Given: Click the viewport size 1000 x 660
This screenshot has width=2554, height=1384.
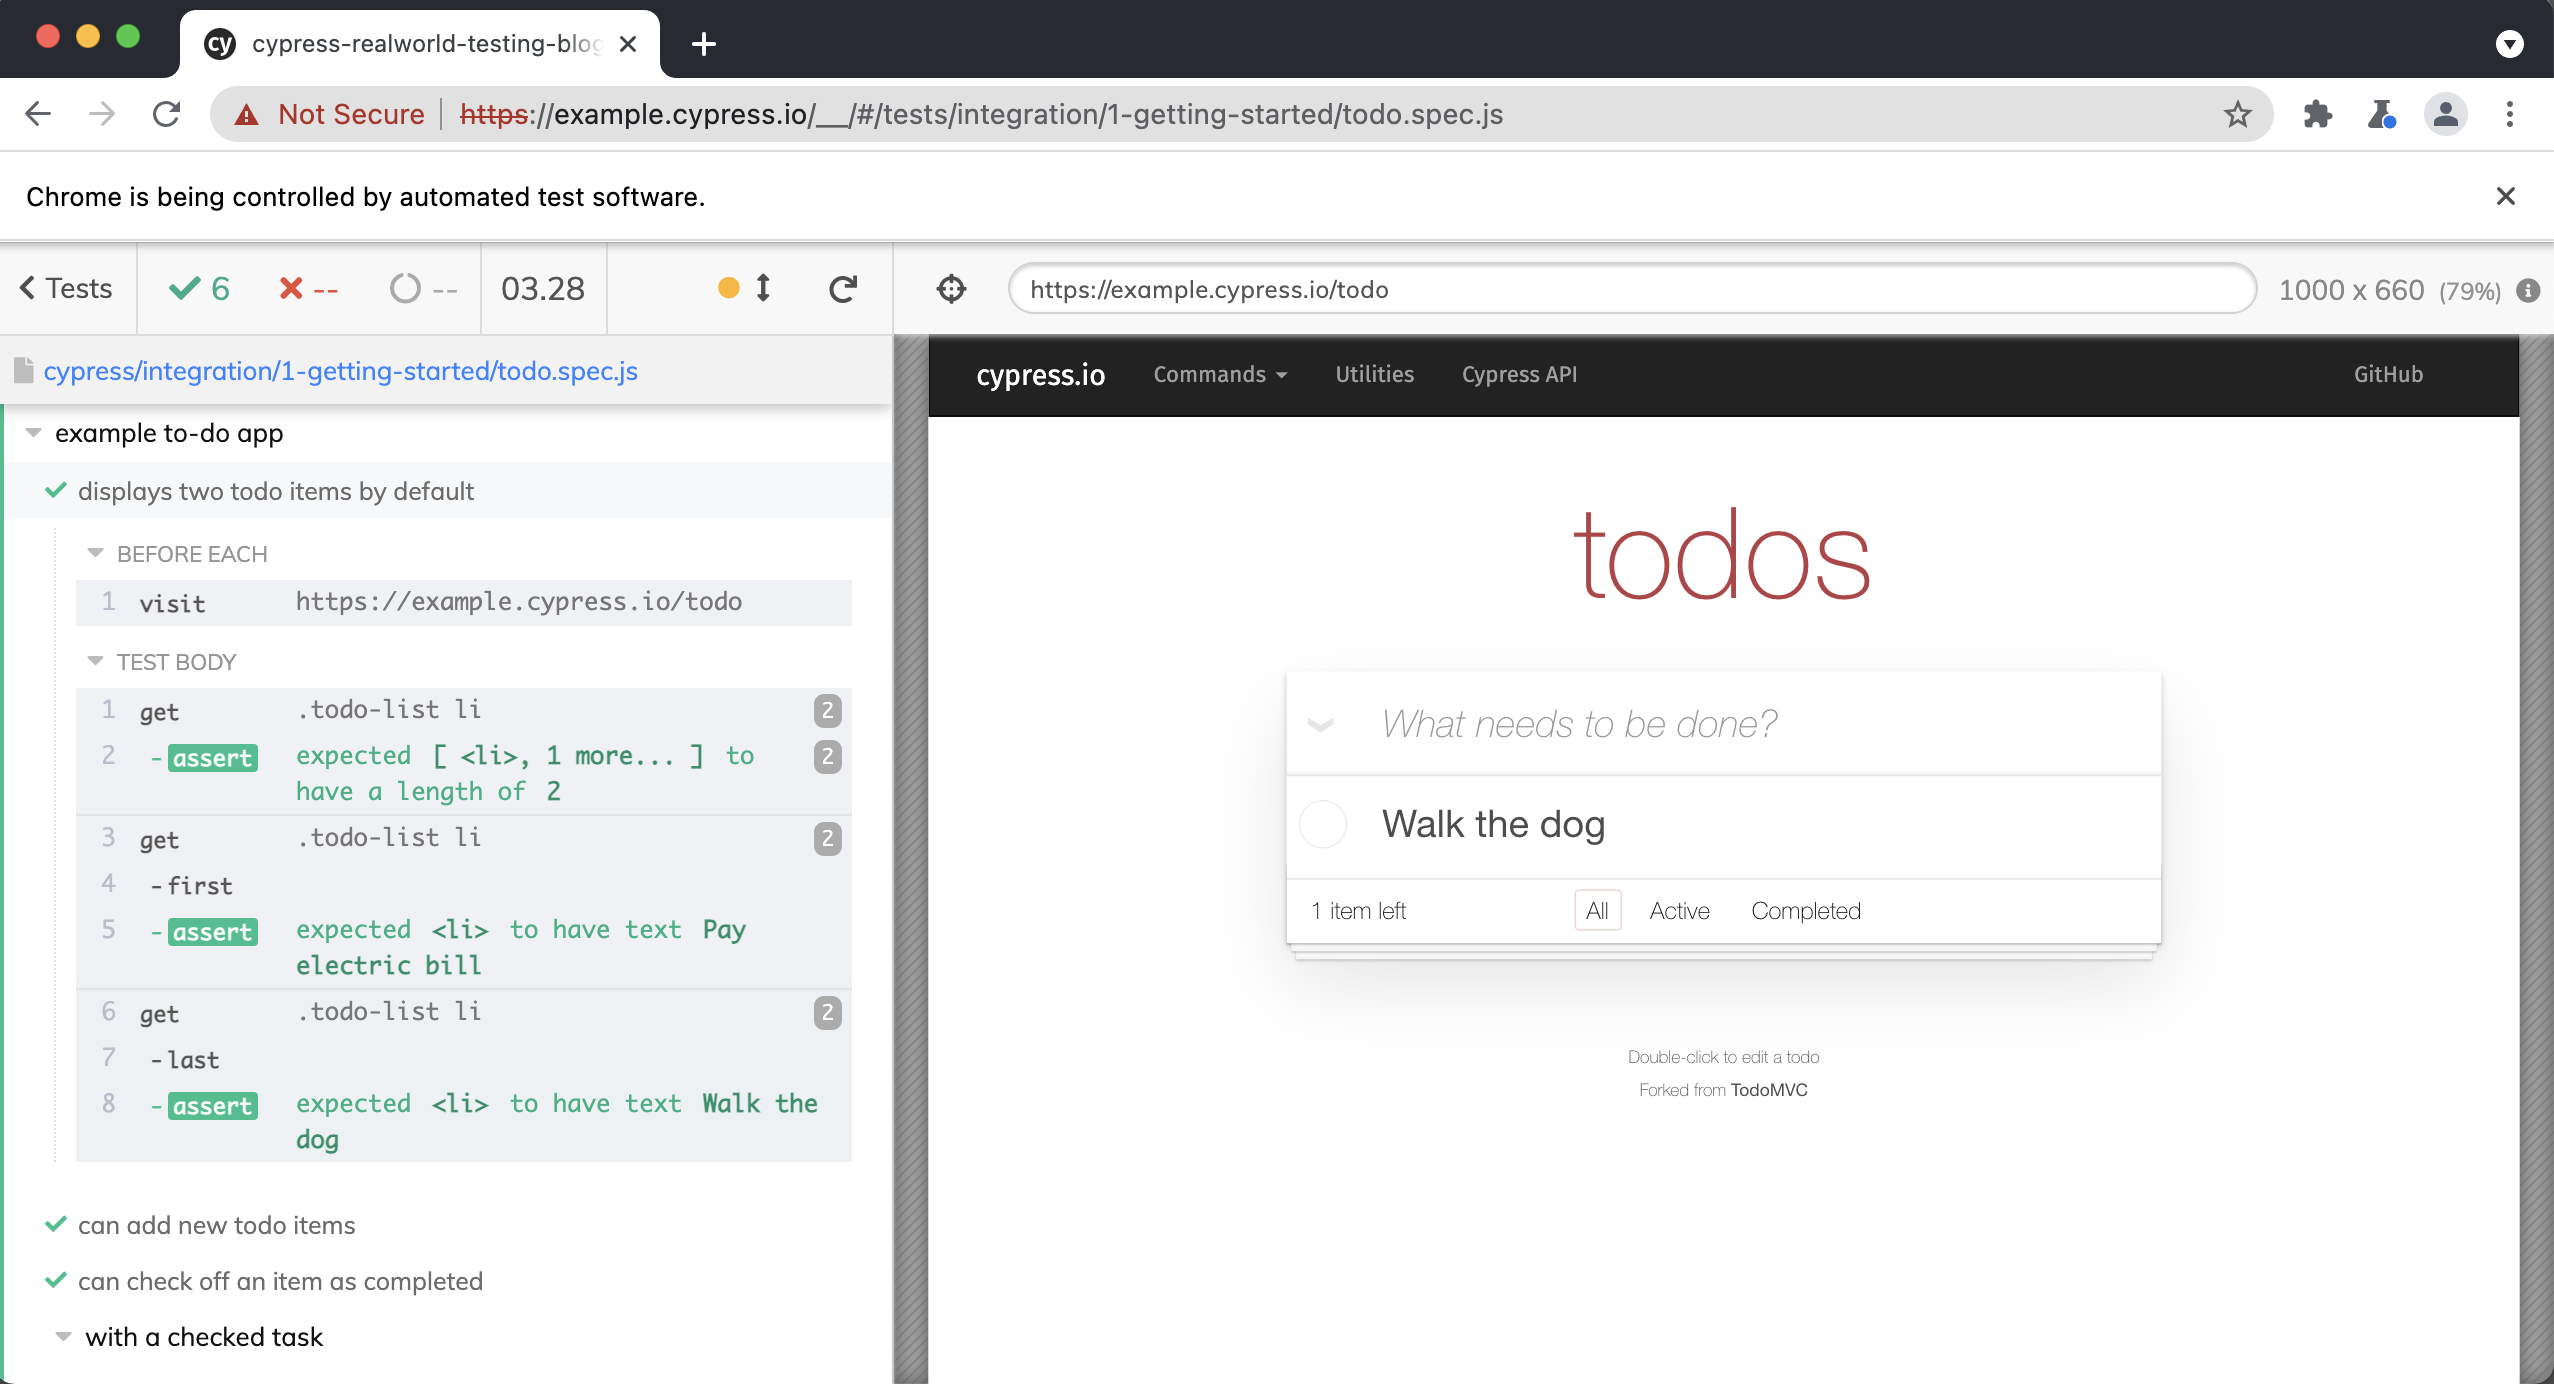Looking at the screenshot, I should [2351, 290].
